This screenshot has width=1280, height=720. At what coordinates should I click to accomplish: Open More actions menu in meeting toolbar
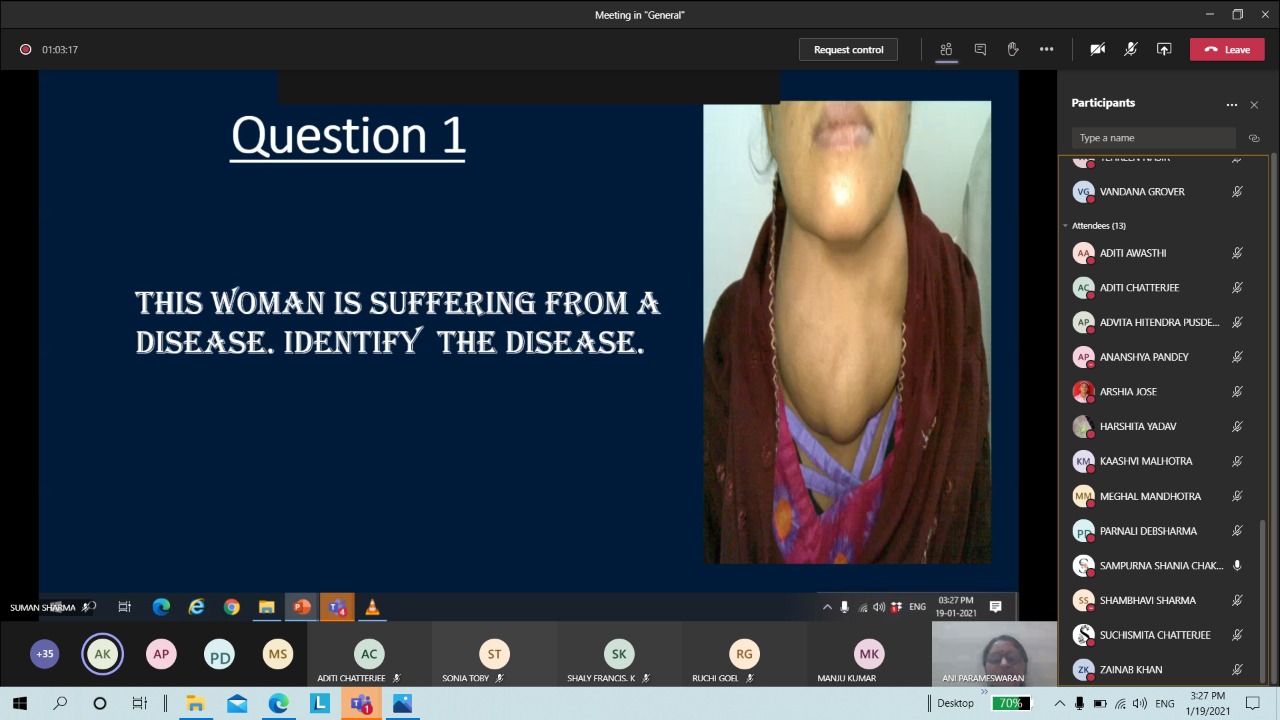tap(1046, 49)
